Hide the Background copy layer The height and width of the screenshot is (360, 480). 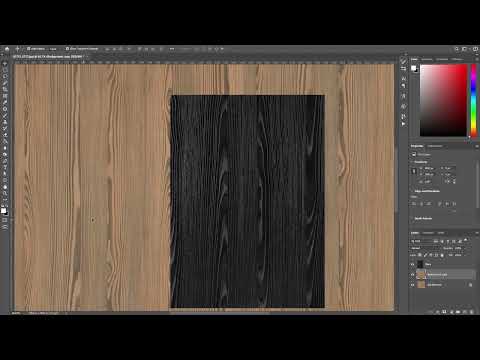(x=412, y=275)
